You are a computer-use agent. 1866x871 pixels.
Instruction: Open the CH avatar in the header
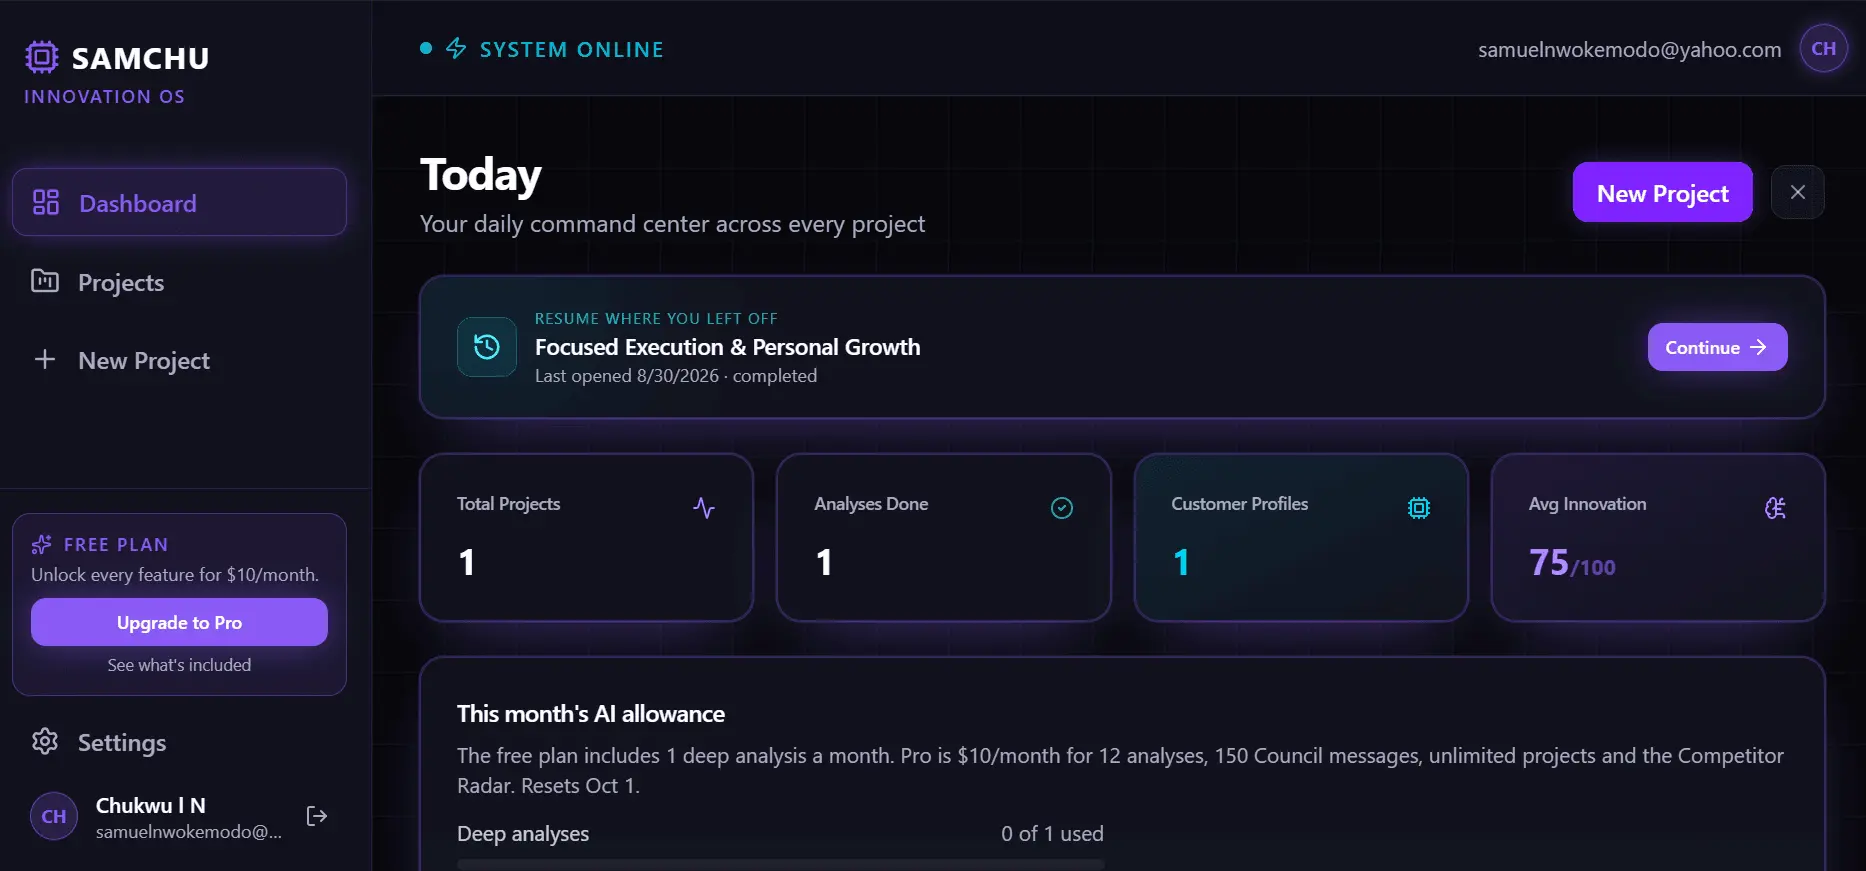(x=1823, y=48)
